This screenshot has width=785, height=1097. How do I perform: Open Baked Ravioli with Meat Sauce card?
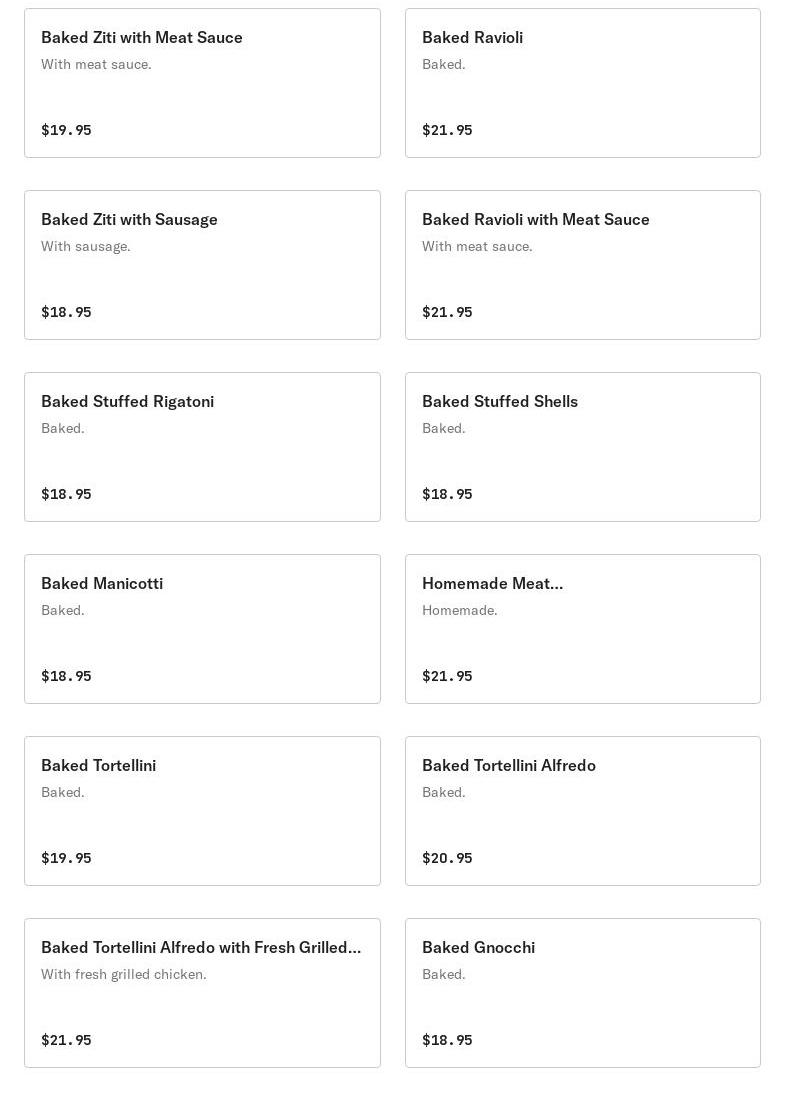pos(582,265)
